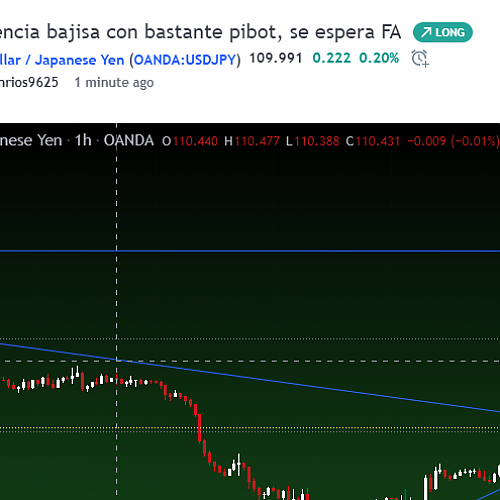500x500 pixels.
Task: Select the blue horizontal line on chart
Action: [x=250, y=251]
